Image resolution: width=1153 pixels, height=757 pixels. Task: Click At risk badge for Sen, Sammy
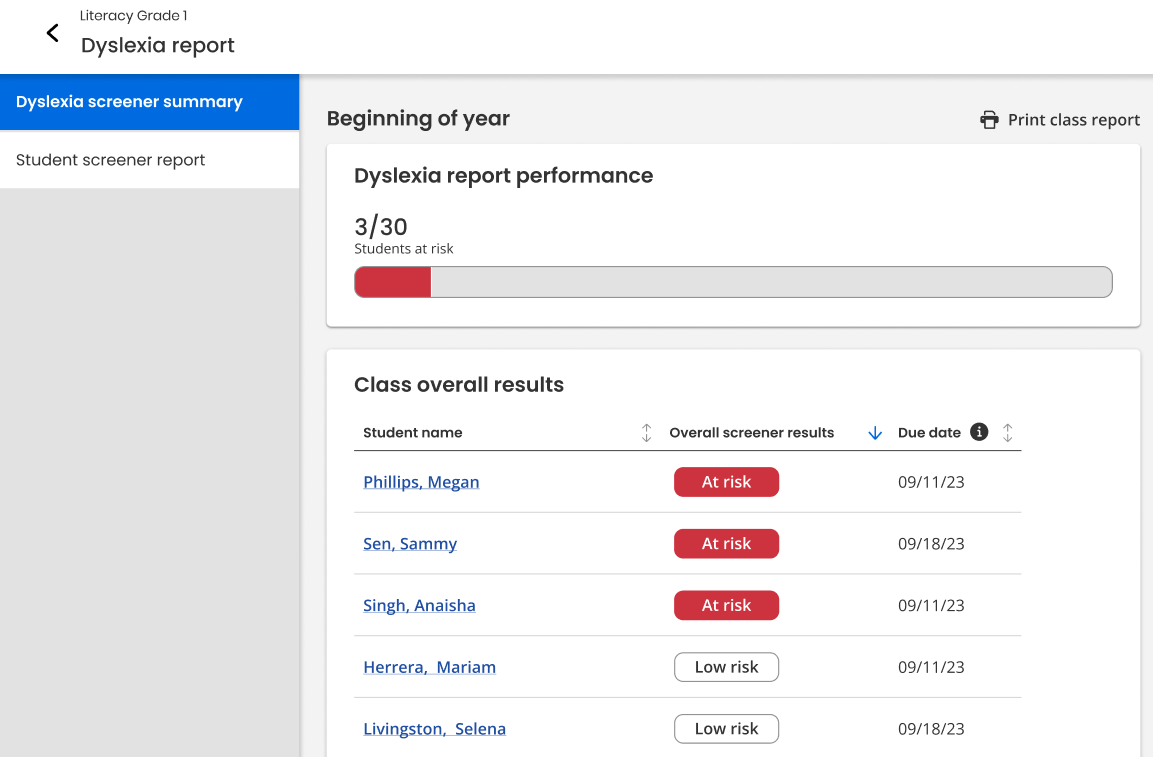726,544
